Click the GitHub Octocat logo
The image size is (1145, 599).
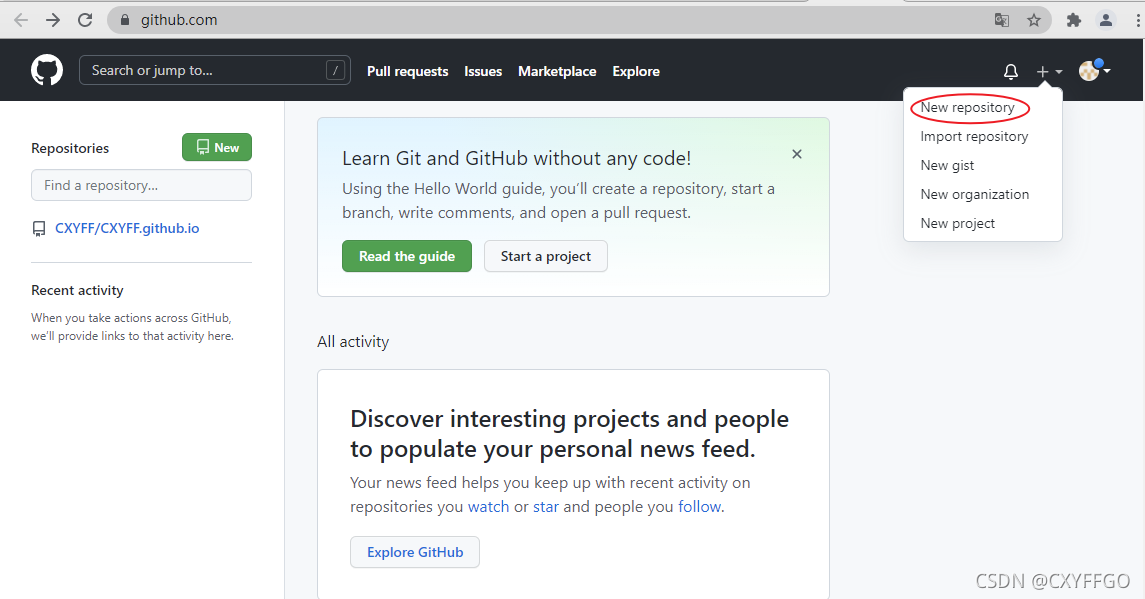point(47,71)
